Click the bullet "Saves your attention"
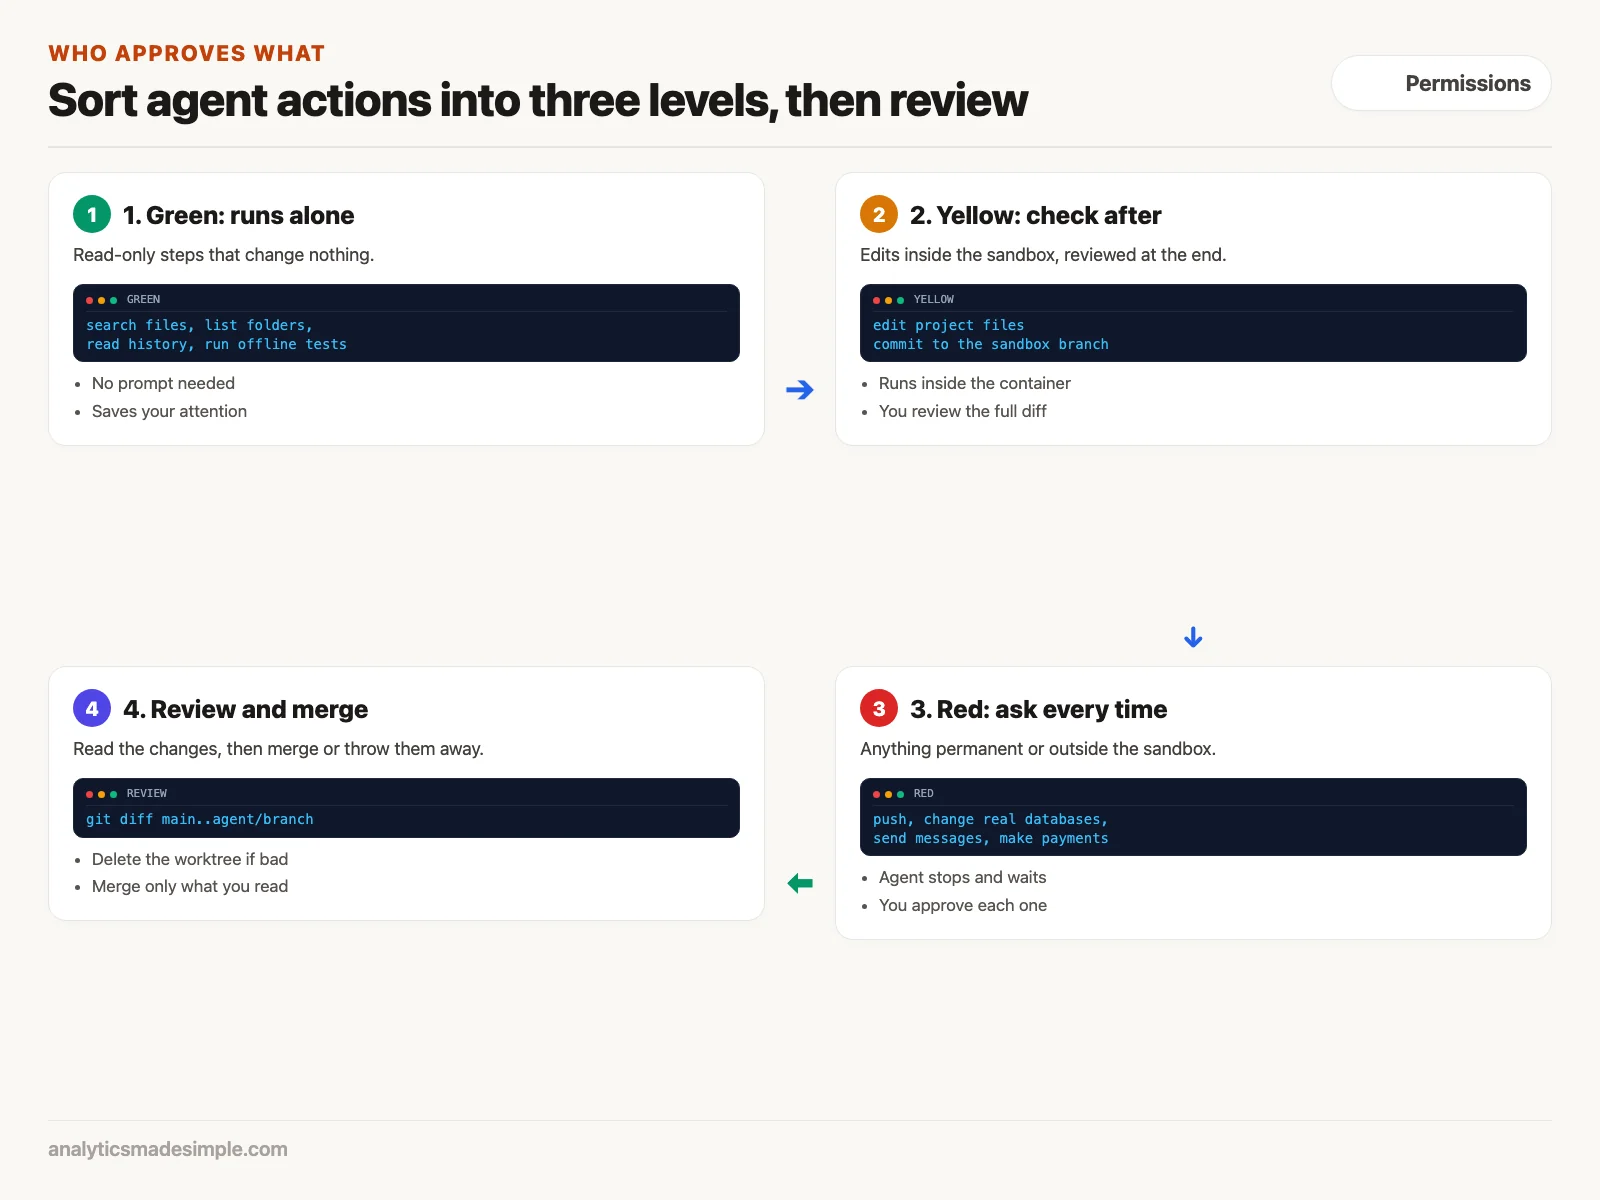Viewport: 1600px width, 1200px height. click(169, 411)
